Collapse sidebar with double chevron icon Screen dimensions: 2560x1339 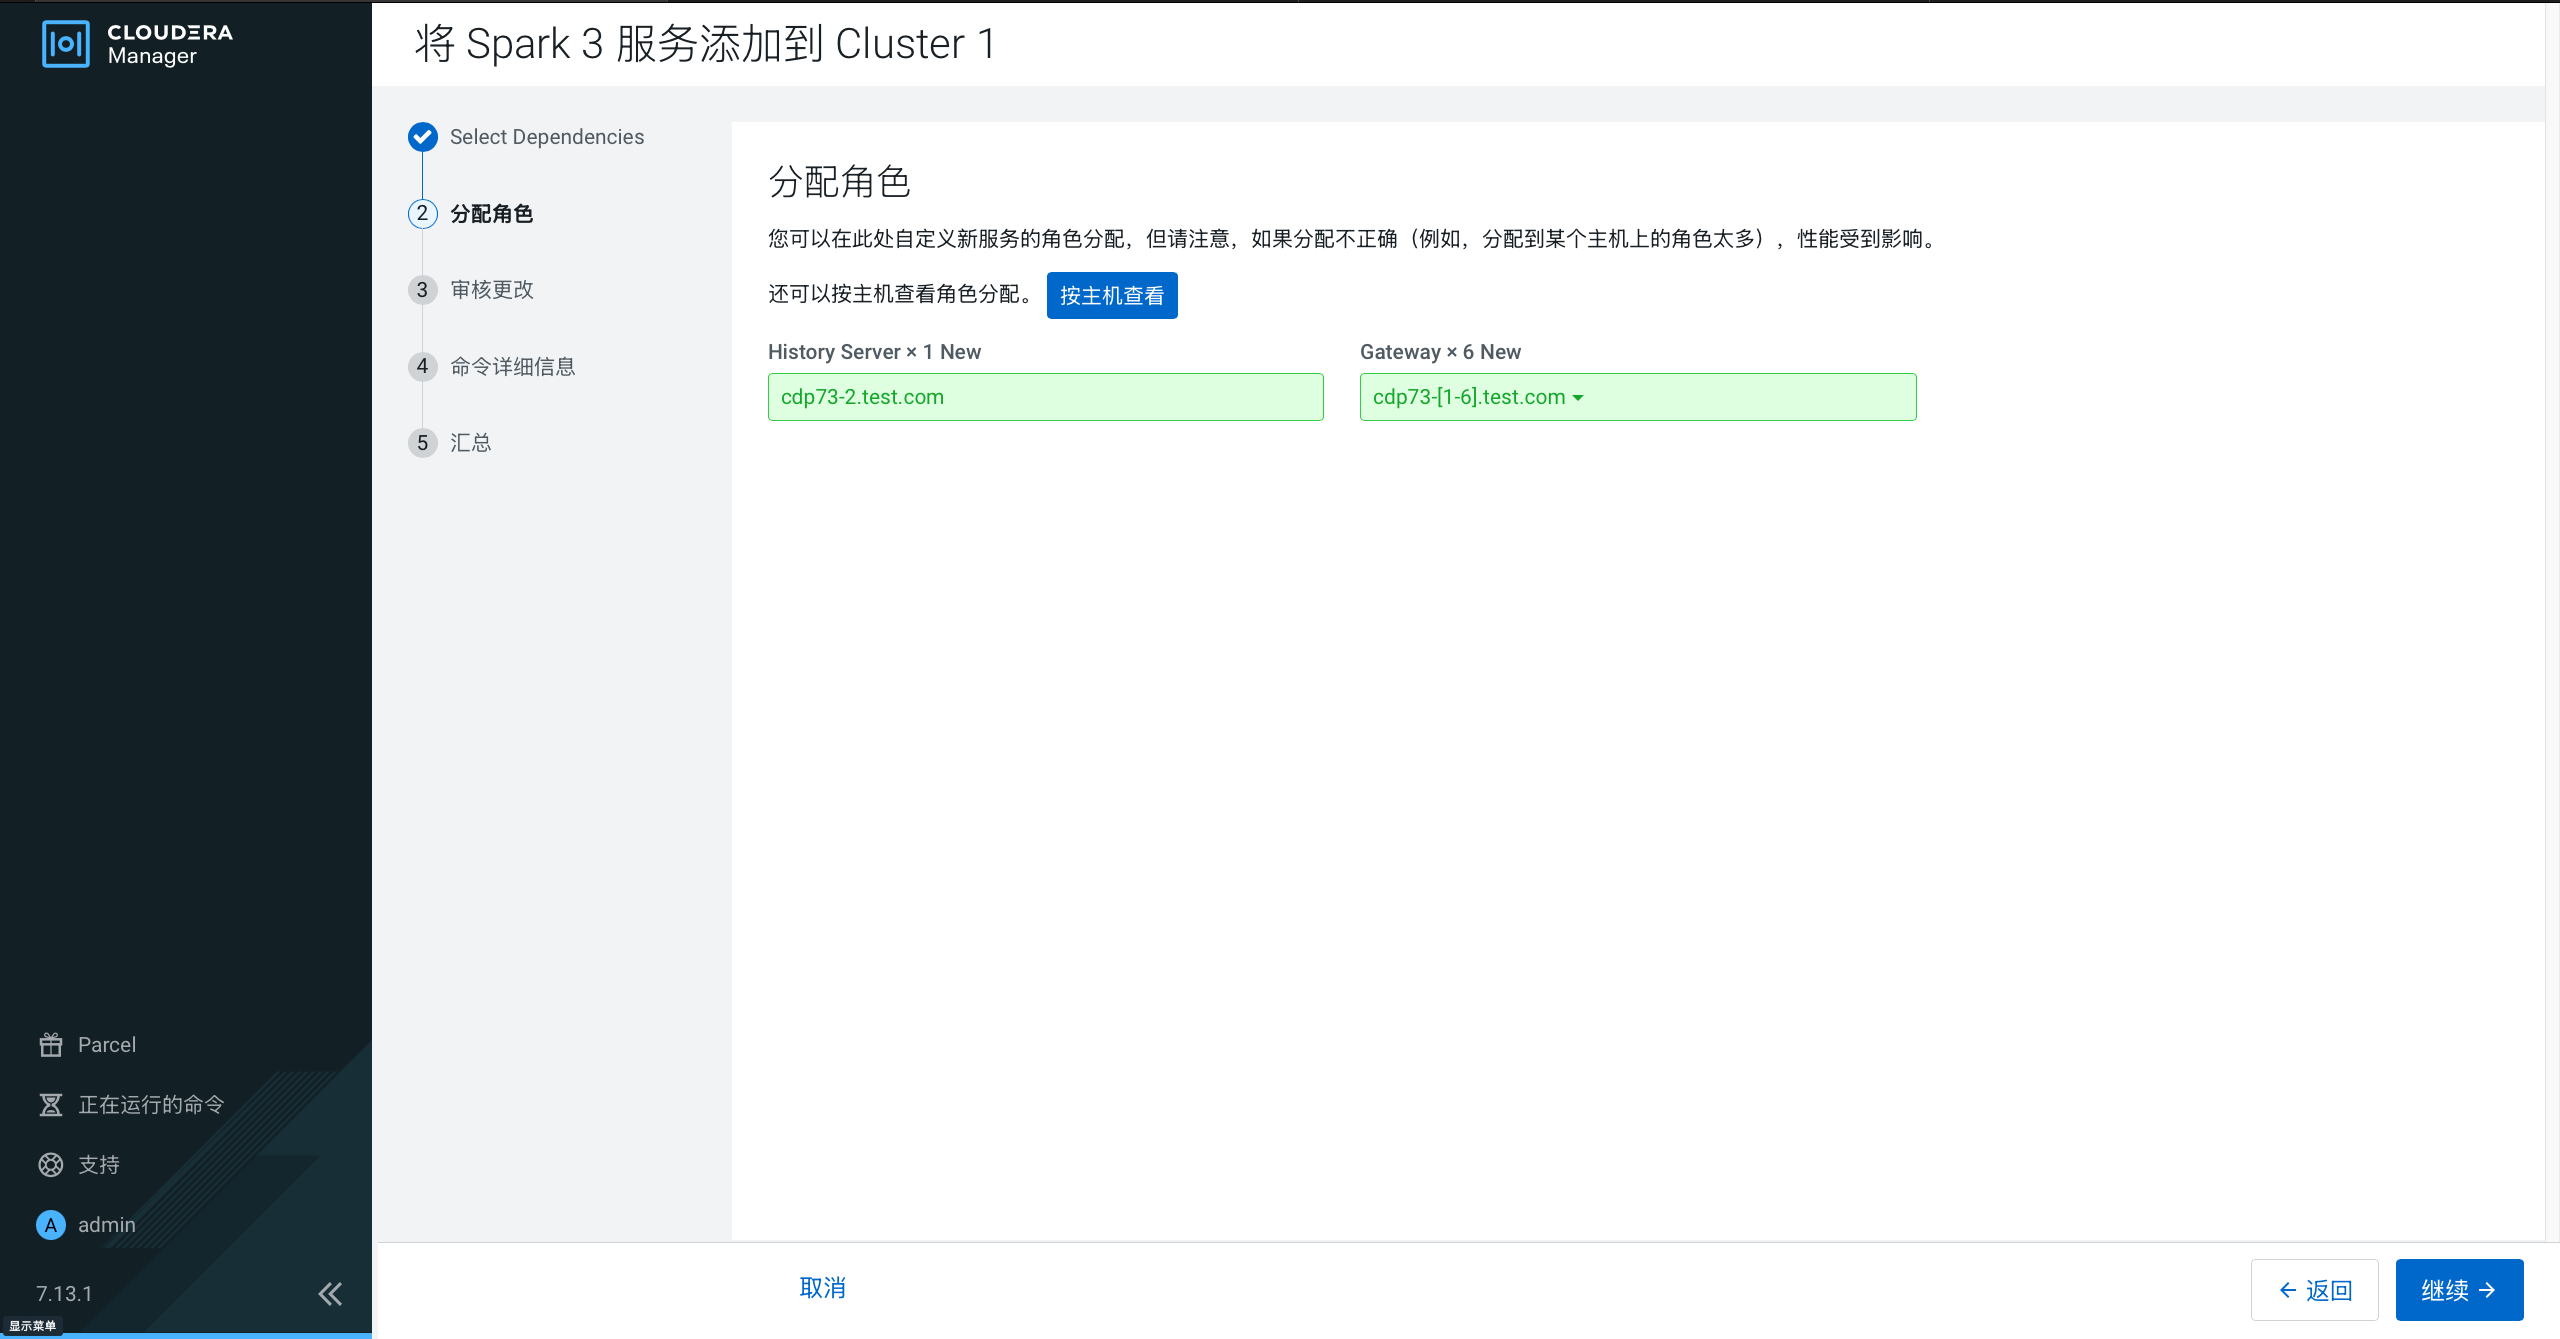pyautogui.click(x=330, y=1294)
